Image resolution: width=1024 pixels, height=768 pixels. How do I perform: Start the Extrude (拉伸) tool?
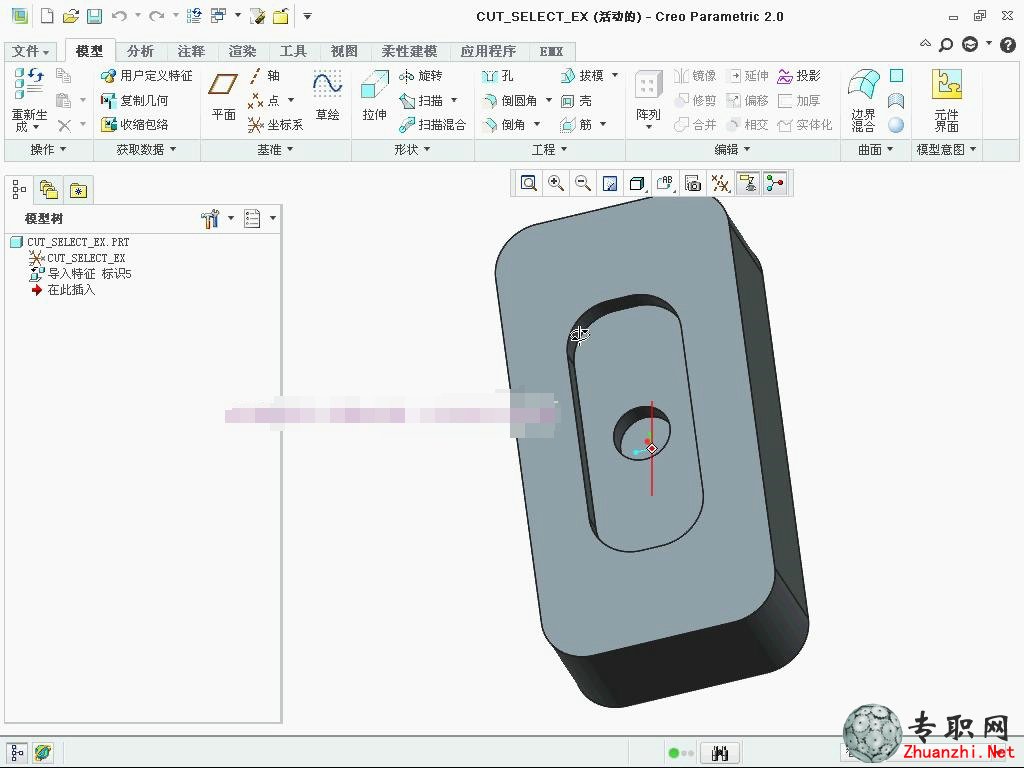(x=374, y=96)
